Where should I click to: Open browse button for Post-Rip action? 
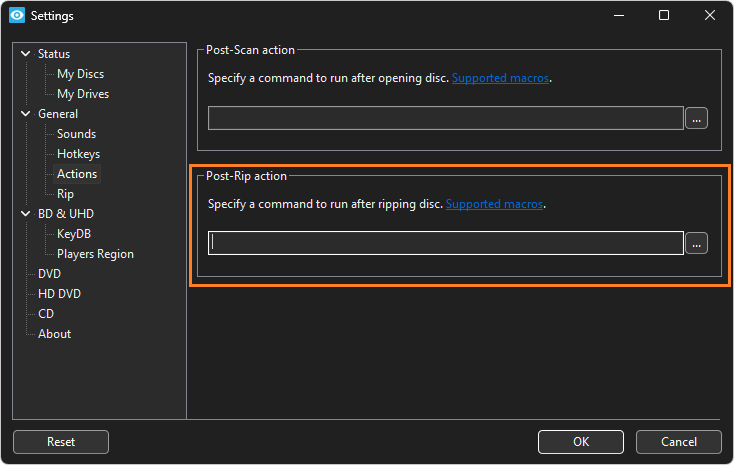696,244
